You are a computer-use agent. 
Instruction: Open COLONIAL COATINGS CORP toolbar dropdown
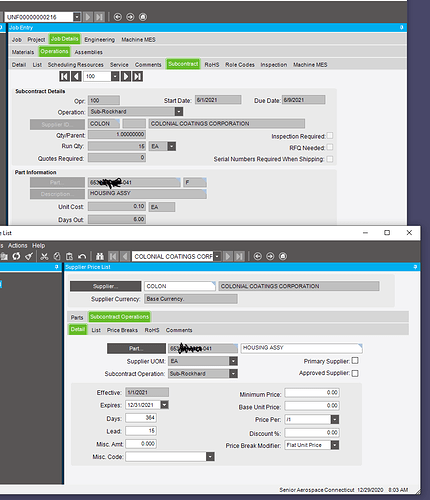pyautogui.click(x=217, y=256)
